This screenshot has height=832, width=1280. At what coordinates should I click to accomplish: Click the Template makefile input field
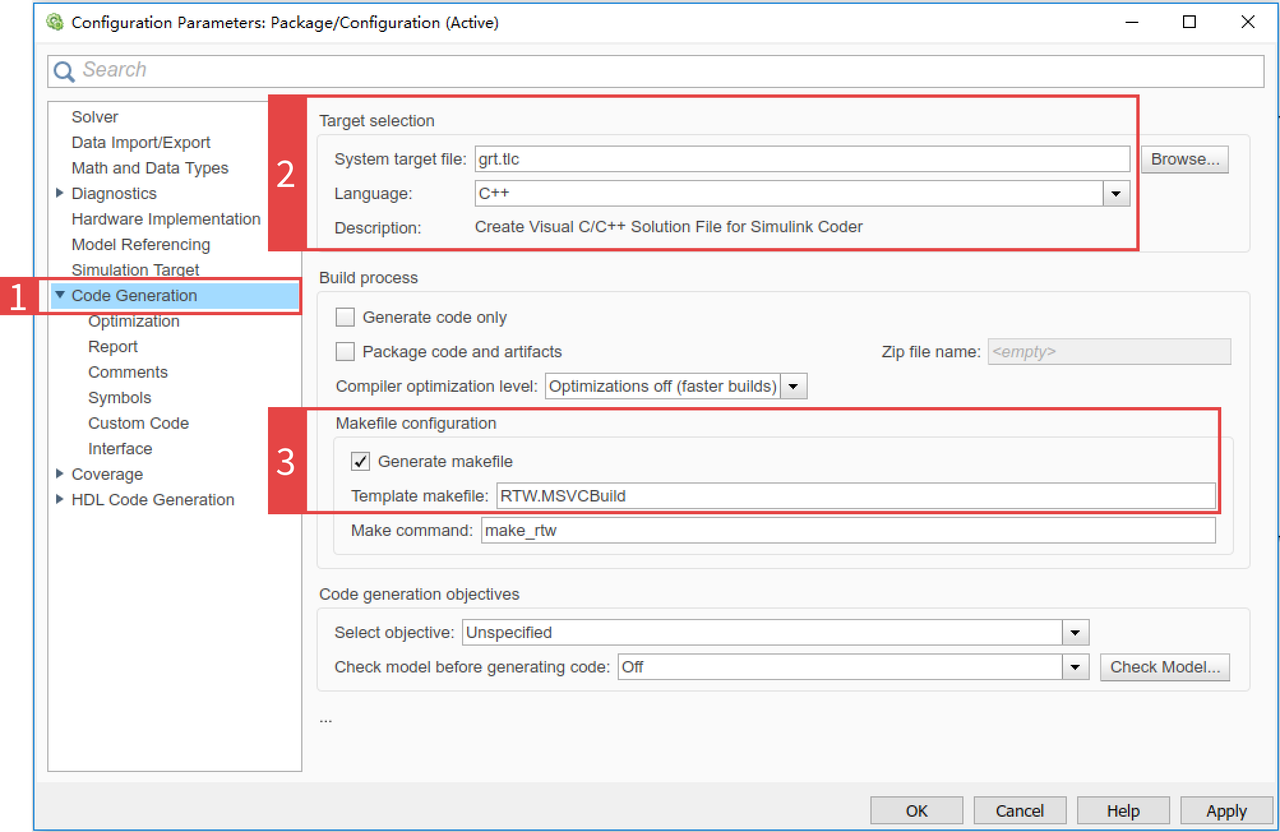click(x=855, y=495)
